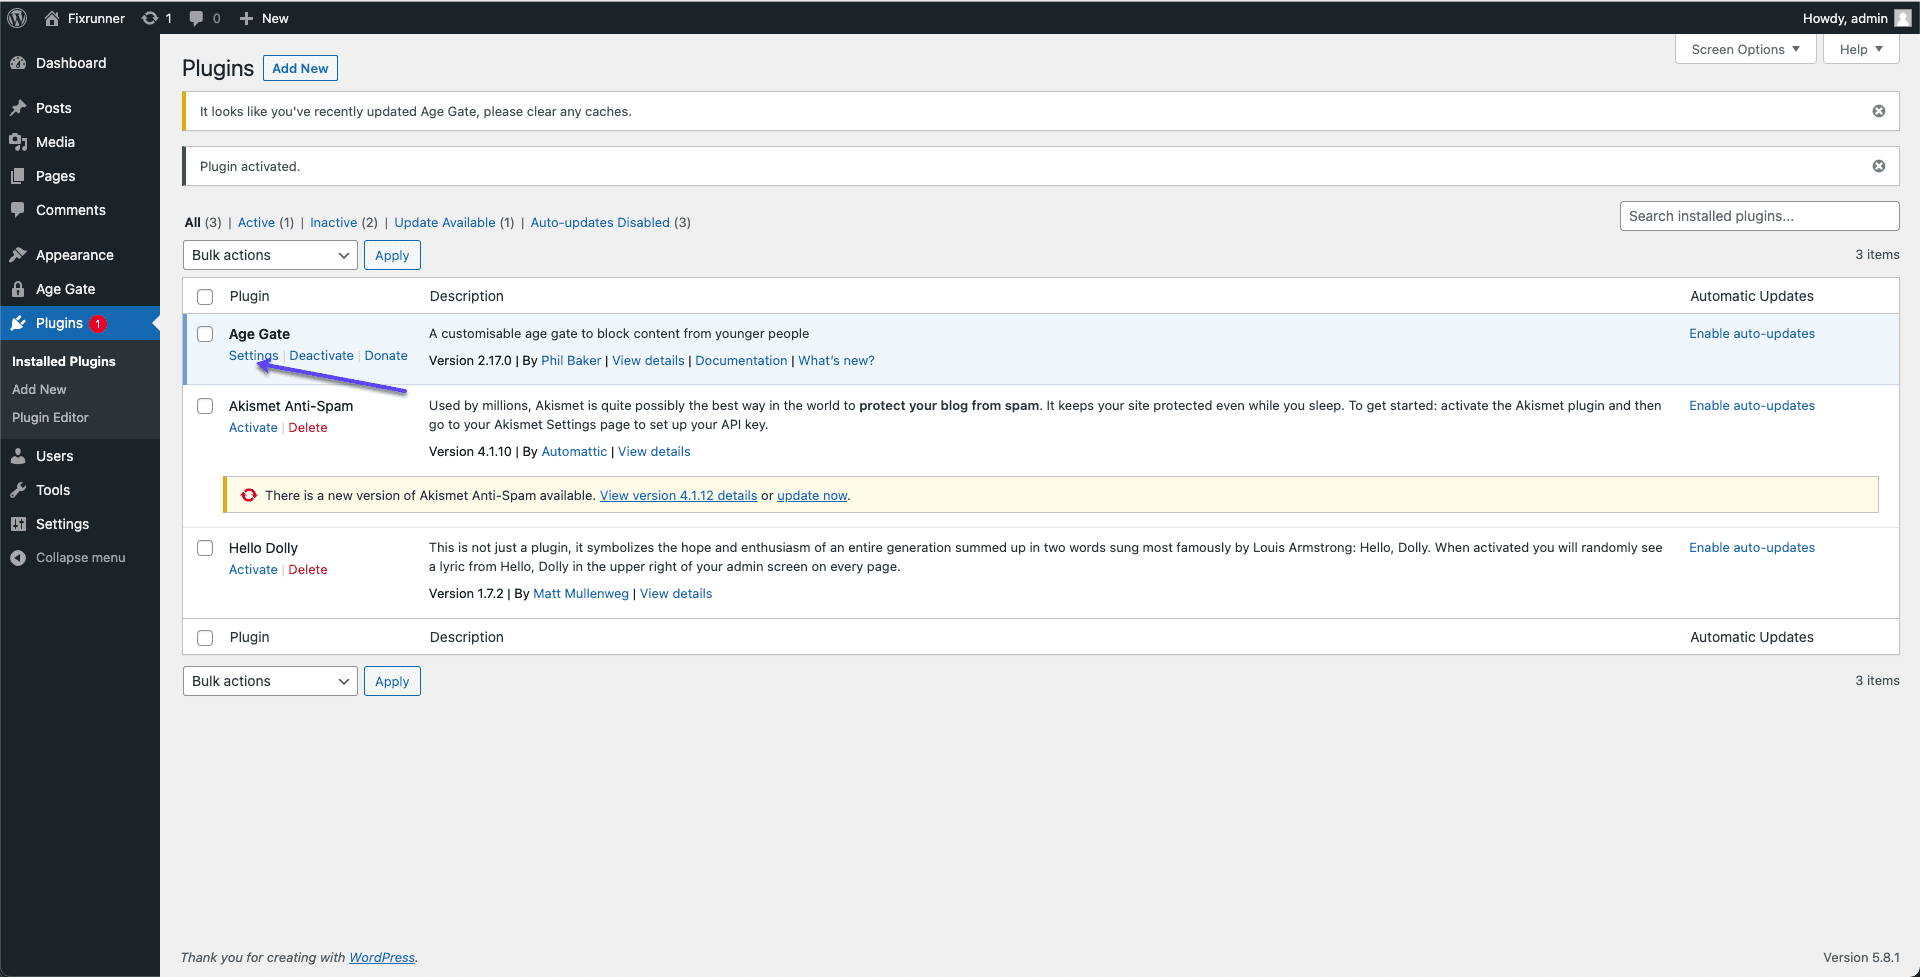Viewport: 1920px width, 977px height.
Task: Click the Collapse menu arrow icon
Action: [18, 558]
